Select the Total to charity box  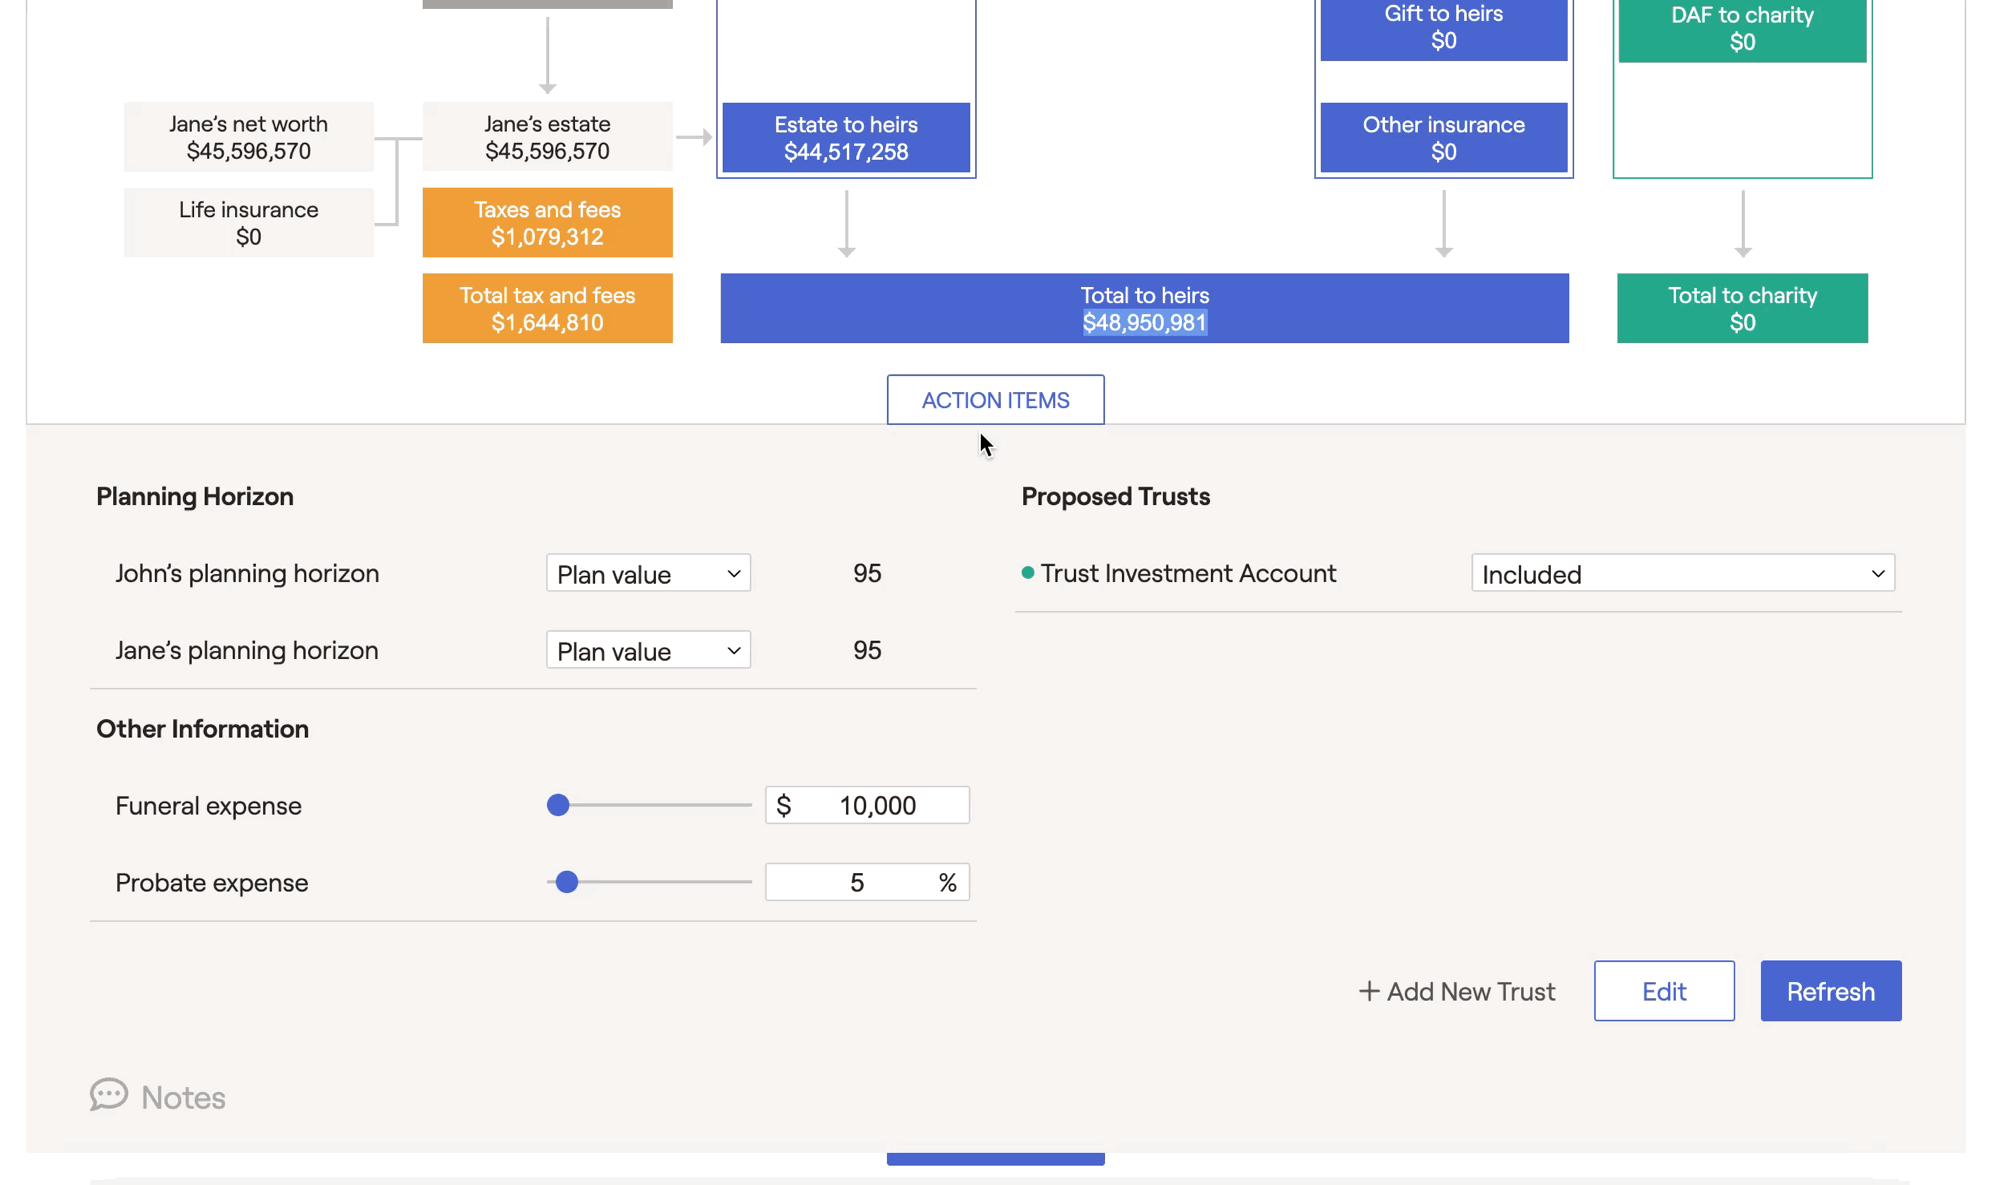[x=1742, y=308]
